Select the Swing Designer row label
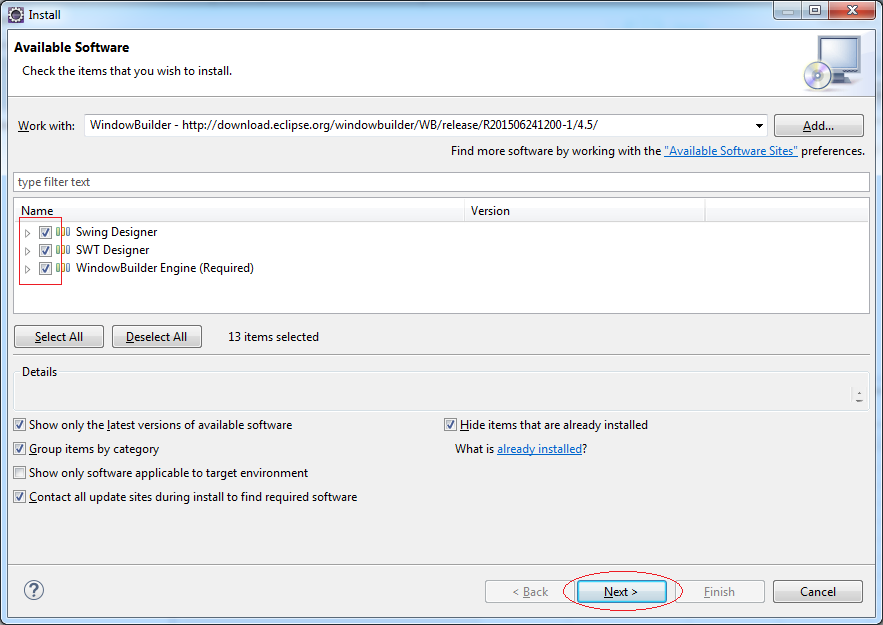This screenshot has width=883, height=625. point(117,232)
